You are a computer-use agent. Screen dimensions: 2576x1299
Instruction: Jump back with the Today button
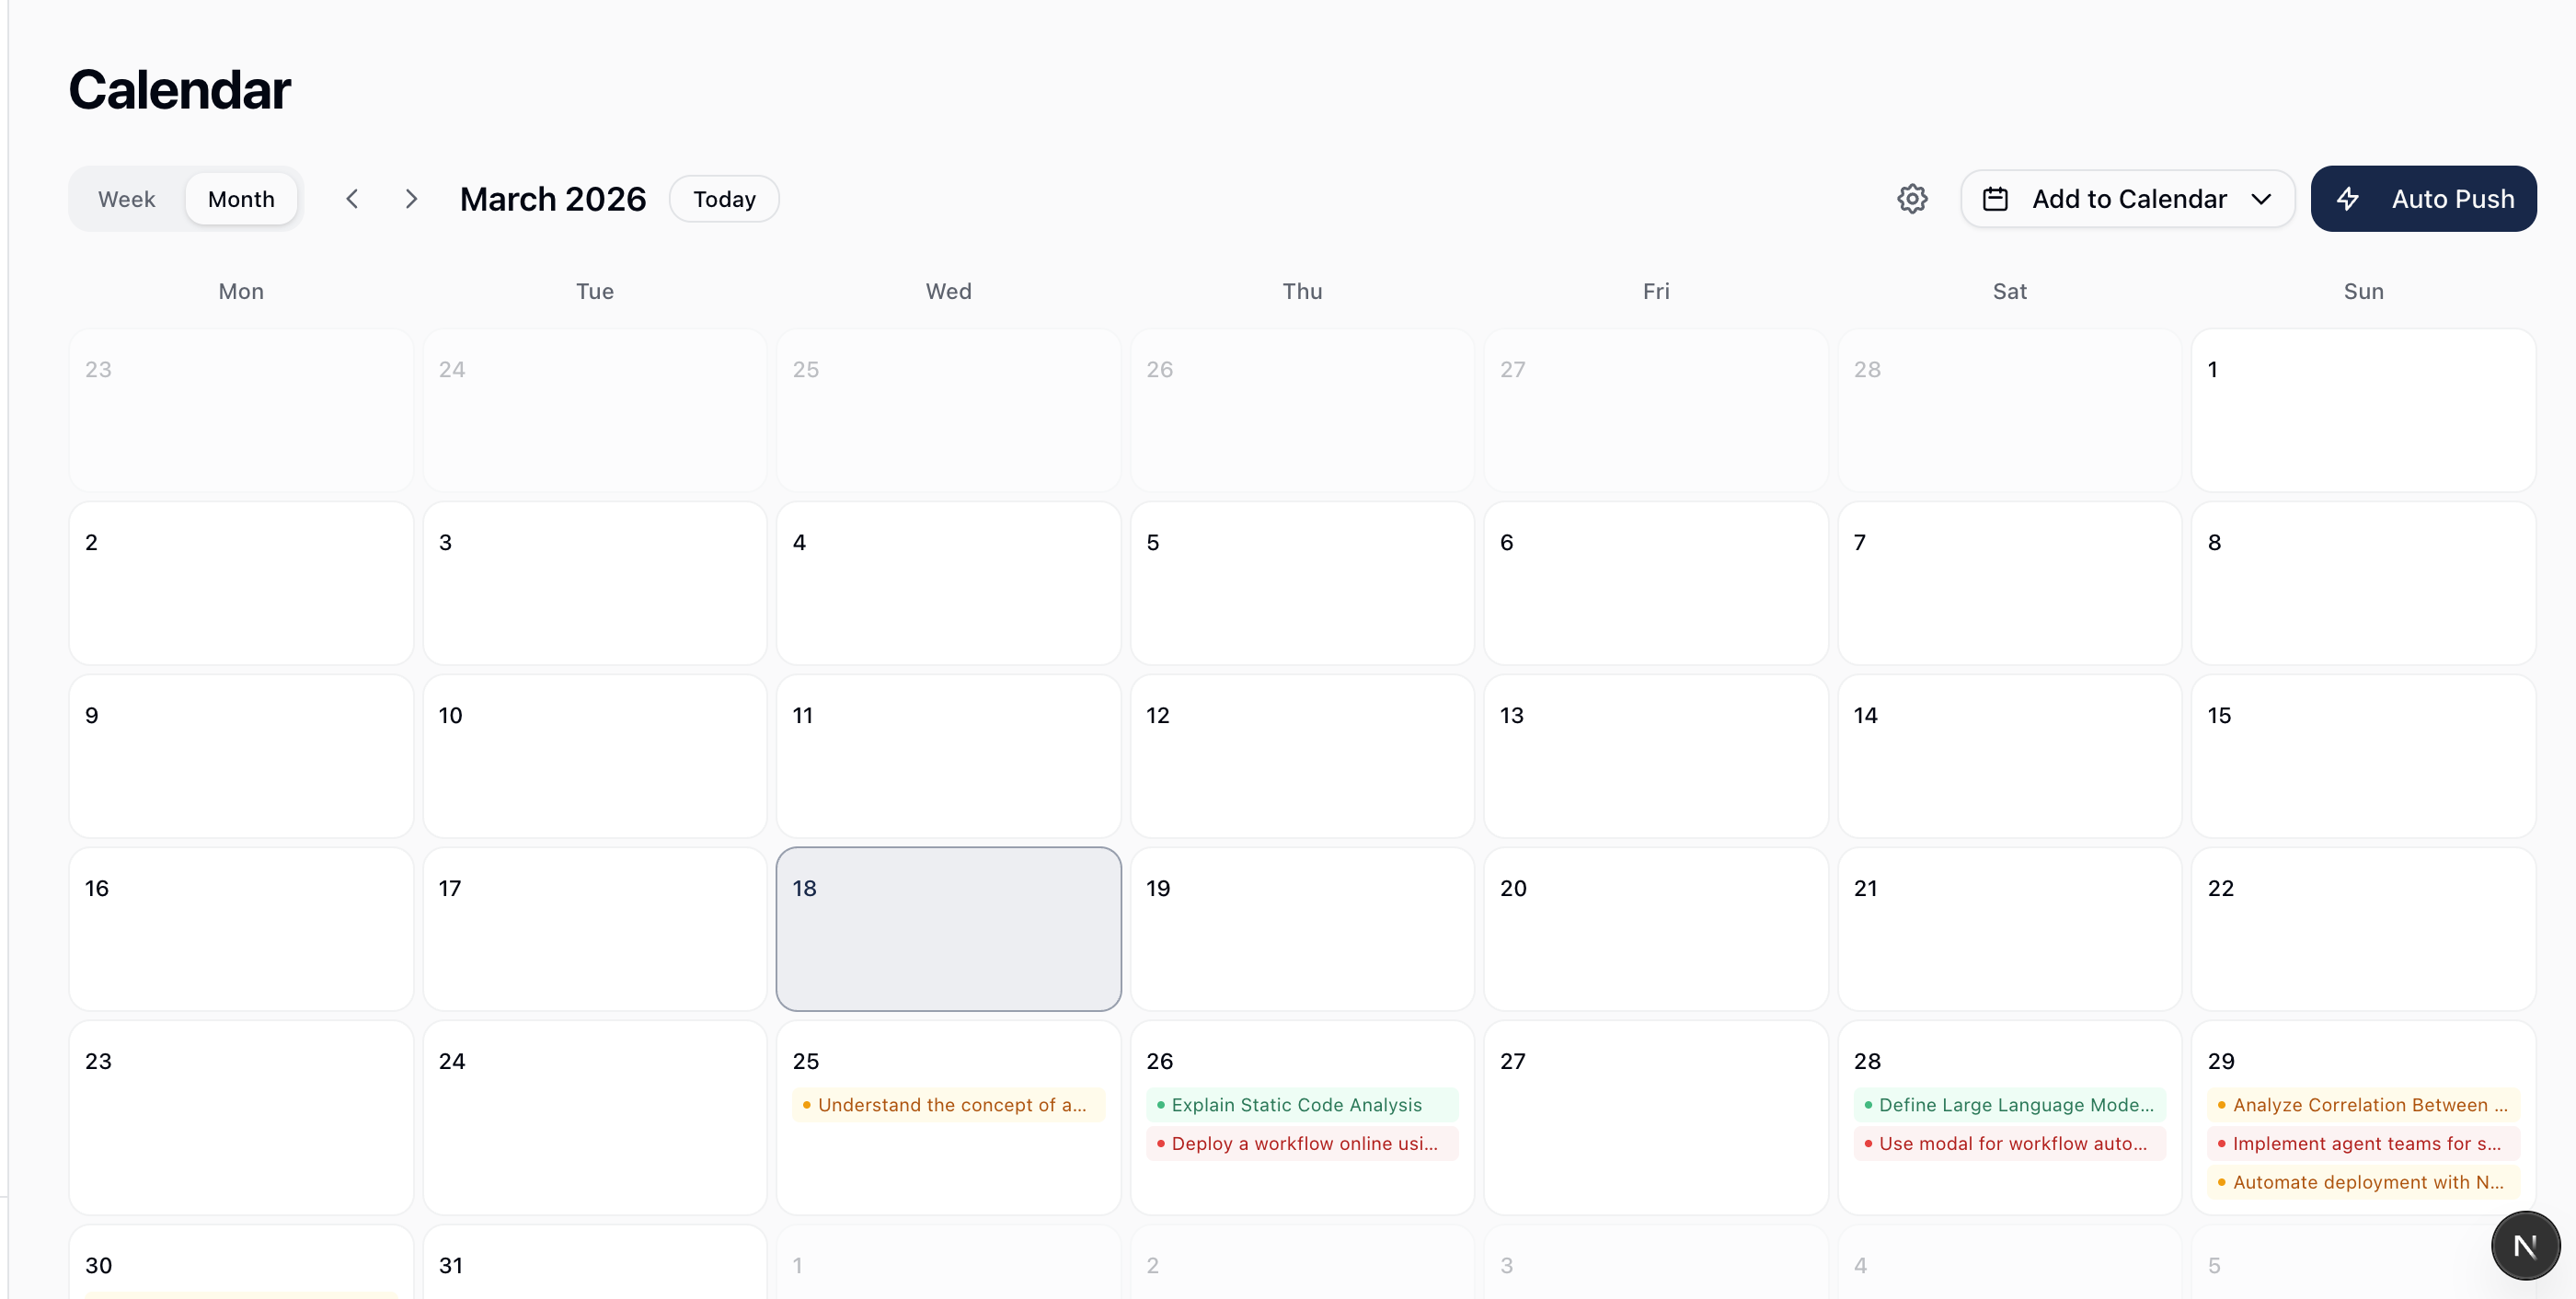pyautogui.click(x=723, y=198)
